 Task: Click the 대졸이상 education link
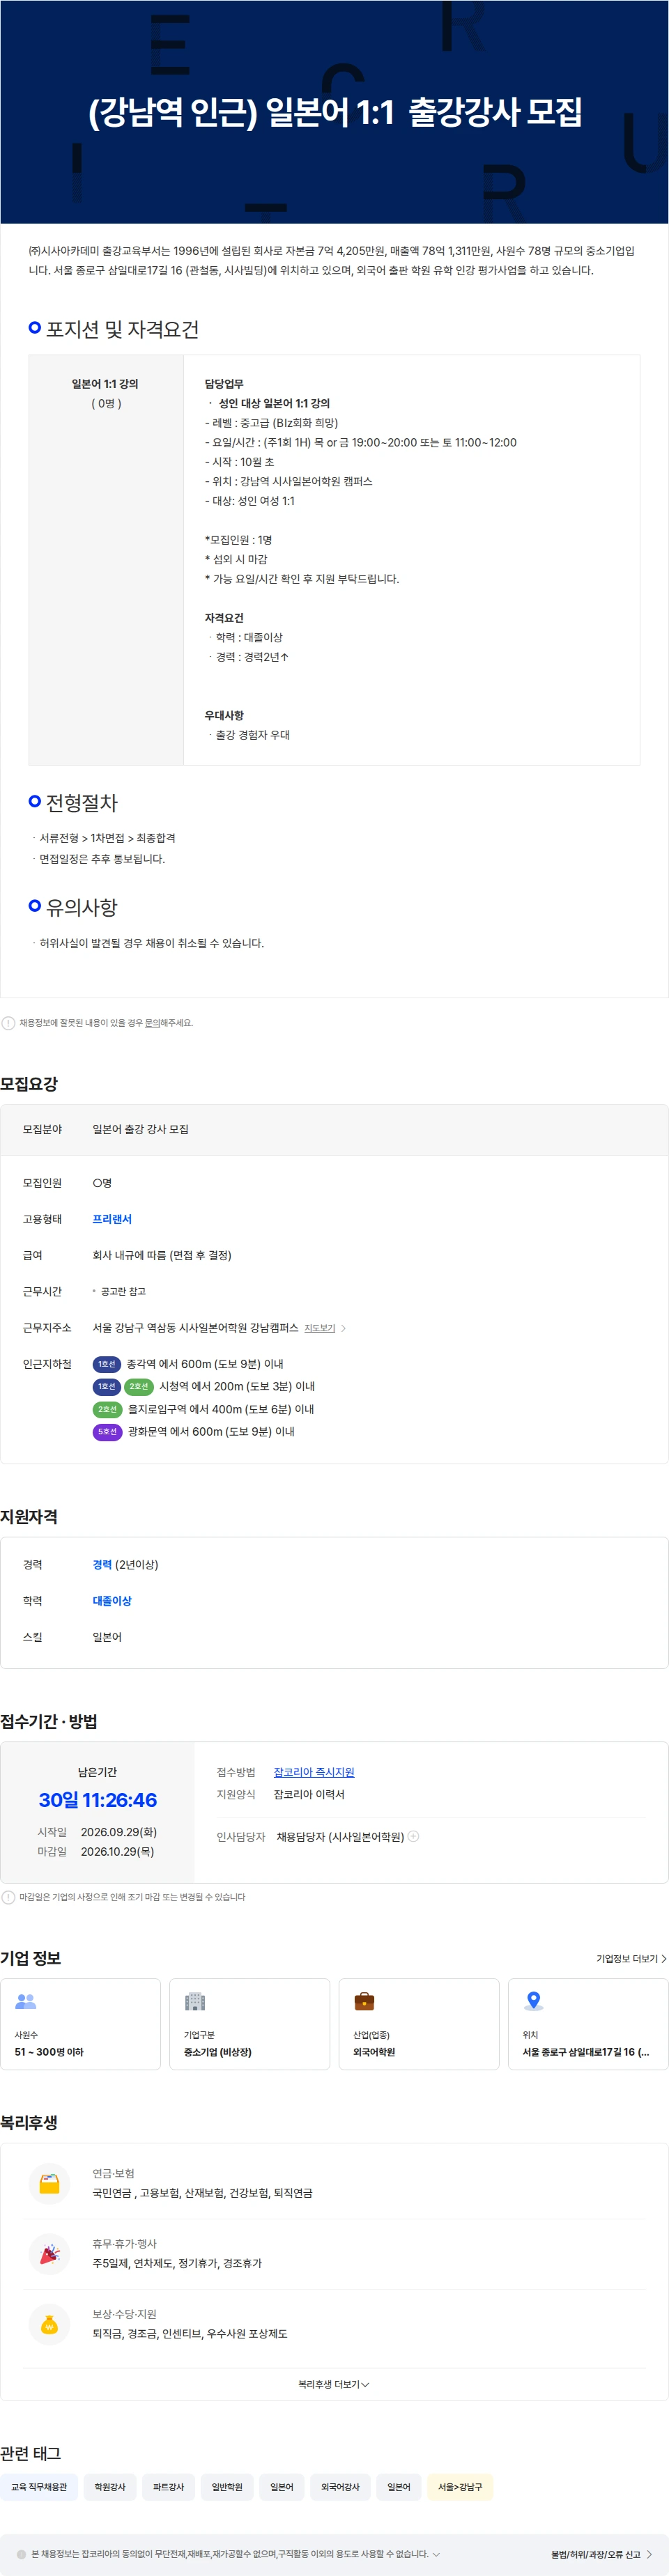point(112,1601)
